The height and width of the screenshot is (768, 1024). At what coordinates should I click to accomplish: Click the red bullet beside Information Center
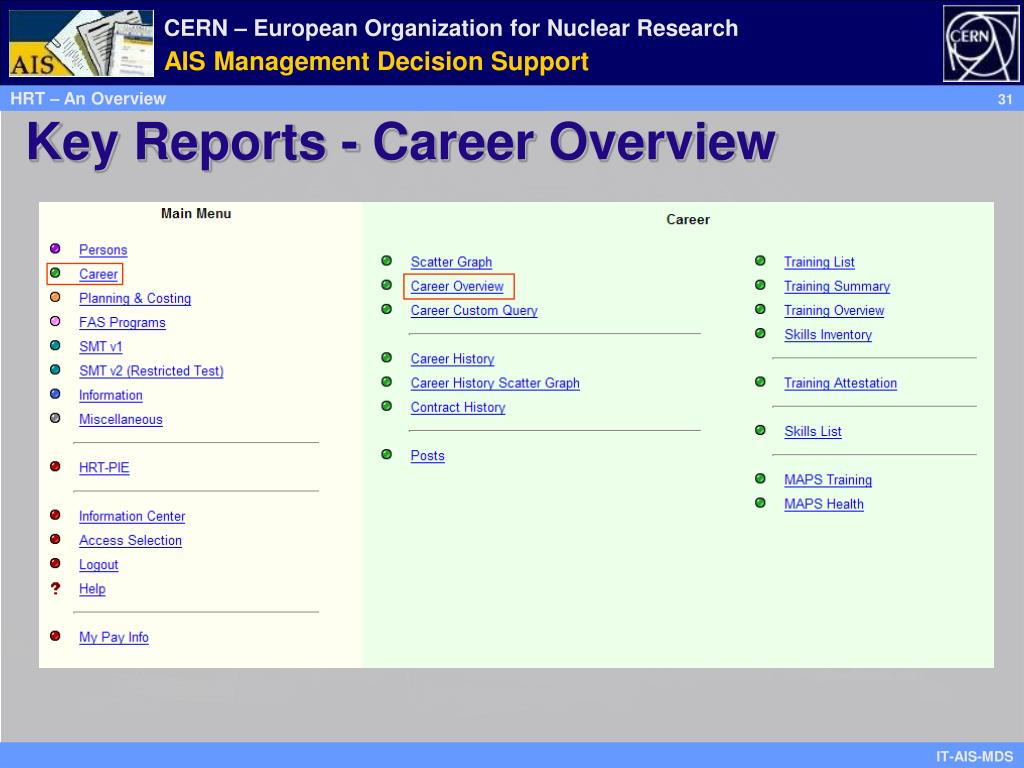pos(55,515)
